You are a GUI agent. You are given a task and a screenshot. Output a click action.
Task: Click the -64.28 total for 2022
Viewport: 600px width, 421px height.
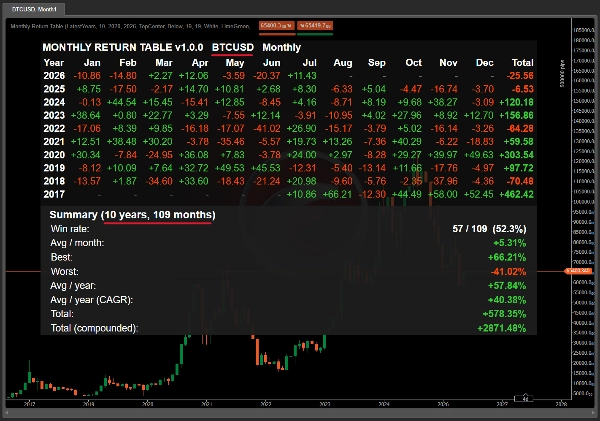pyautogui.click(x=520, y=129)
